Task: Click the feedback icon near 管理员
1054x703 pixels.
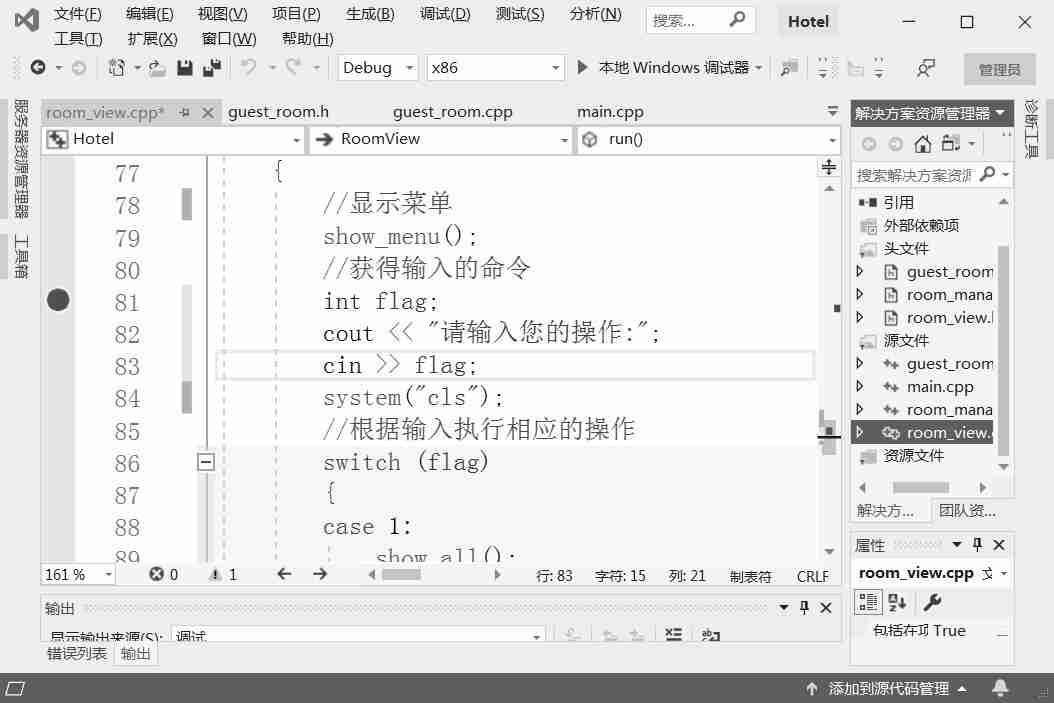Action: pyautogui.click(x=926, y=68)
